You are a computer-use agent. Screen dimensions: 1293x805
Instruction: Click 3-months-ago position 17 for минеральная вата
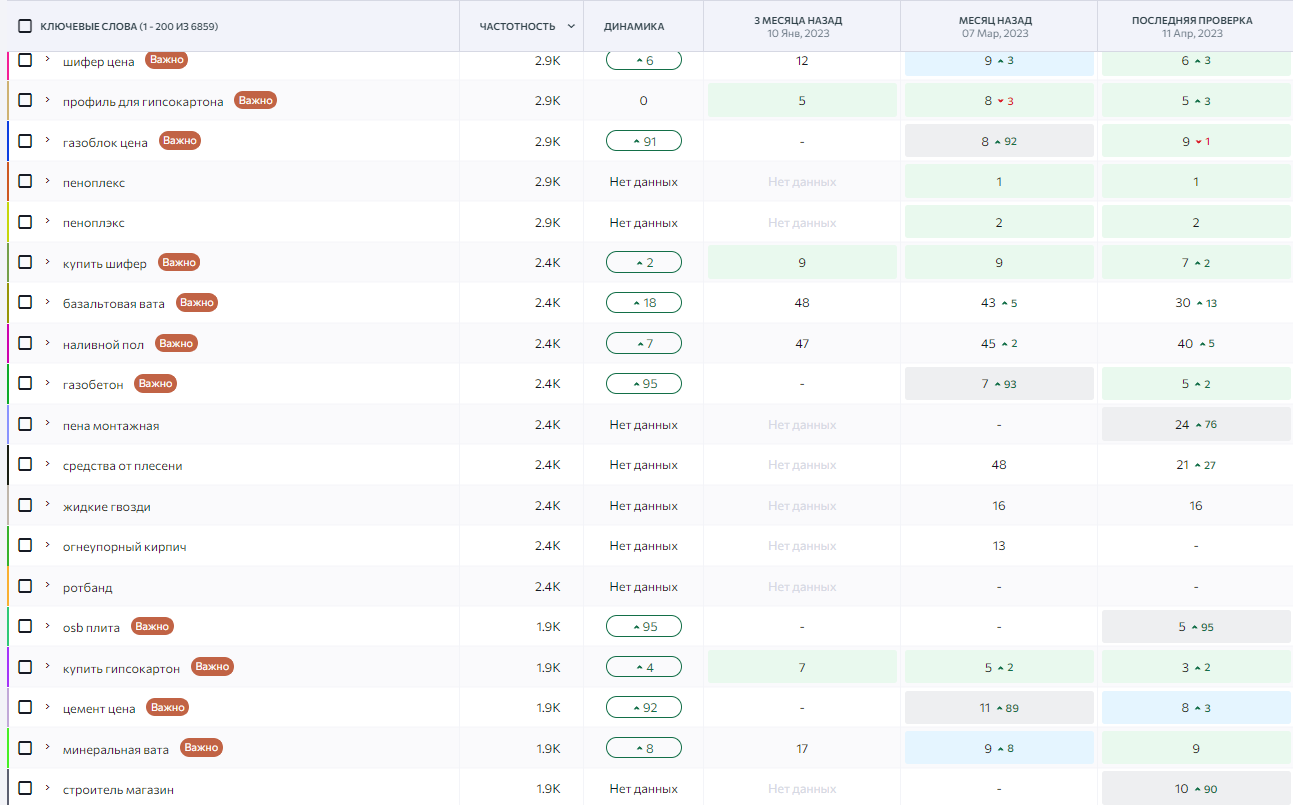click(x=802, y=748)
